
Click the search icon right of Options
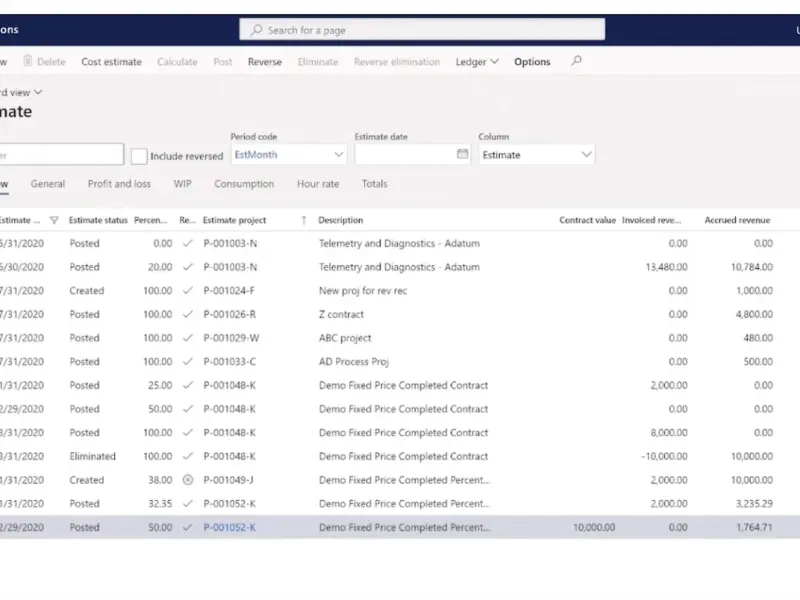click(576, 62)
